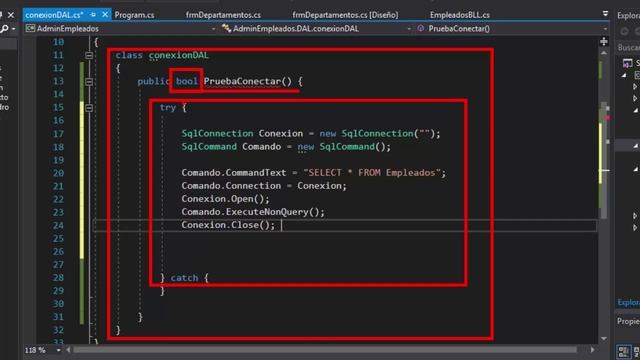Image resolution: width=640 pixels, height=360 pixels.
Task: Click the vertical scrollbar up arrow
Action: click(x=604, y=53)
